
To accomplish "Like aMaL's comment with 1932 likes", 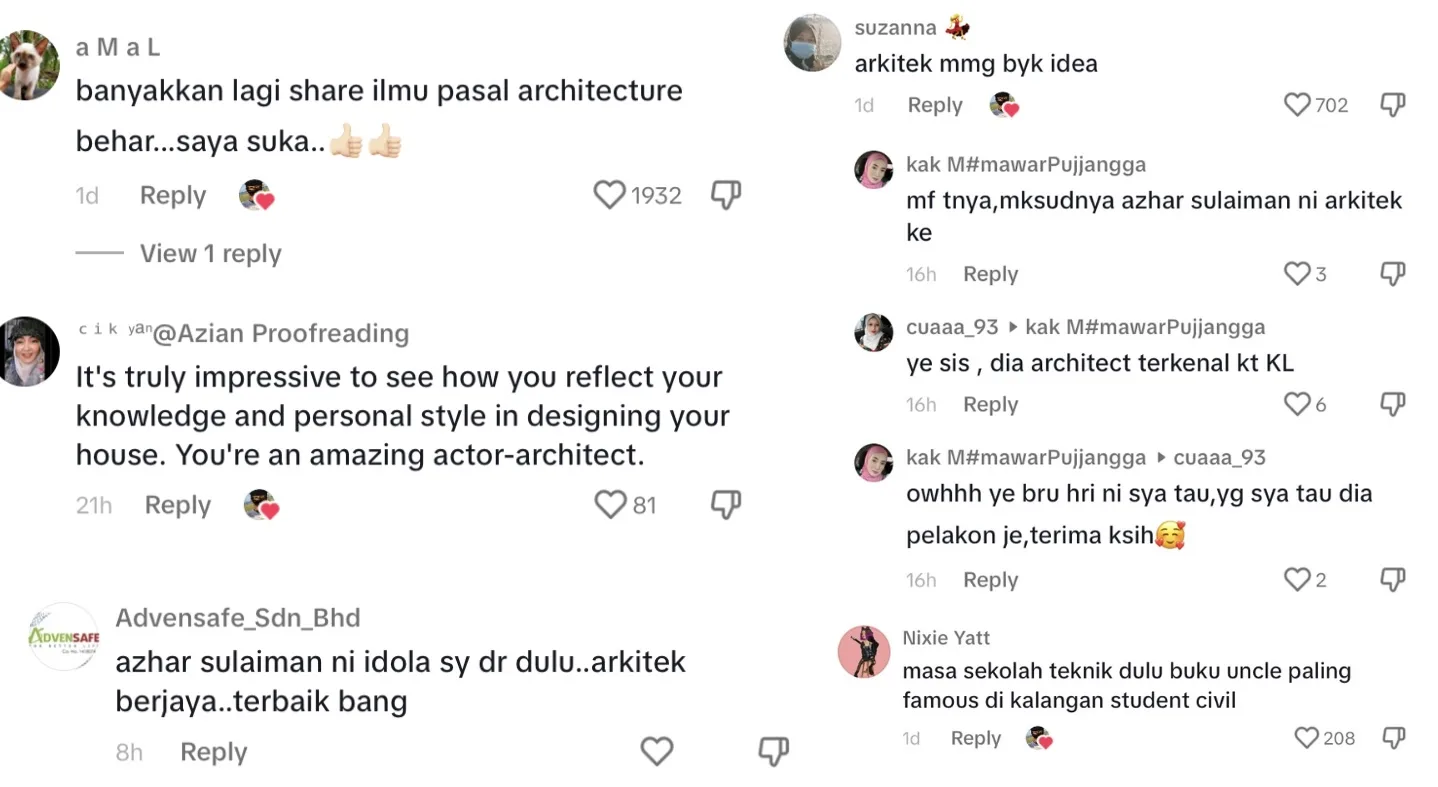I will 609,195.
